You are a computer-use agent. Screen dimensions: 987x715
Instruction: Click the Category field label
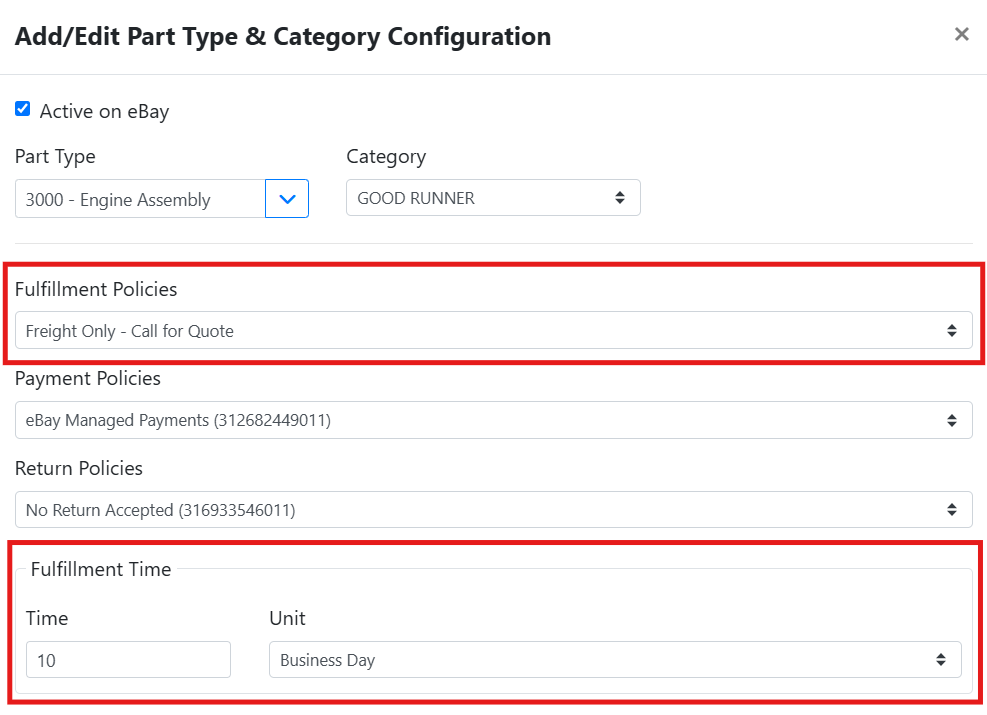[386, 157]
